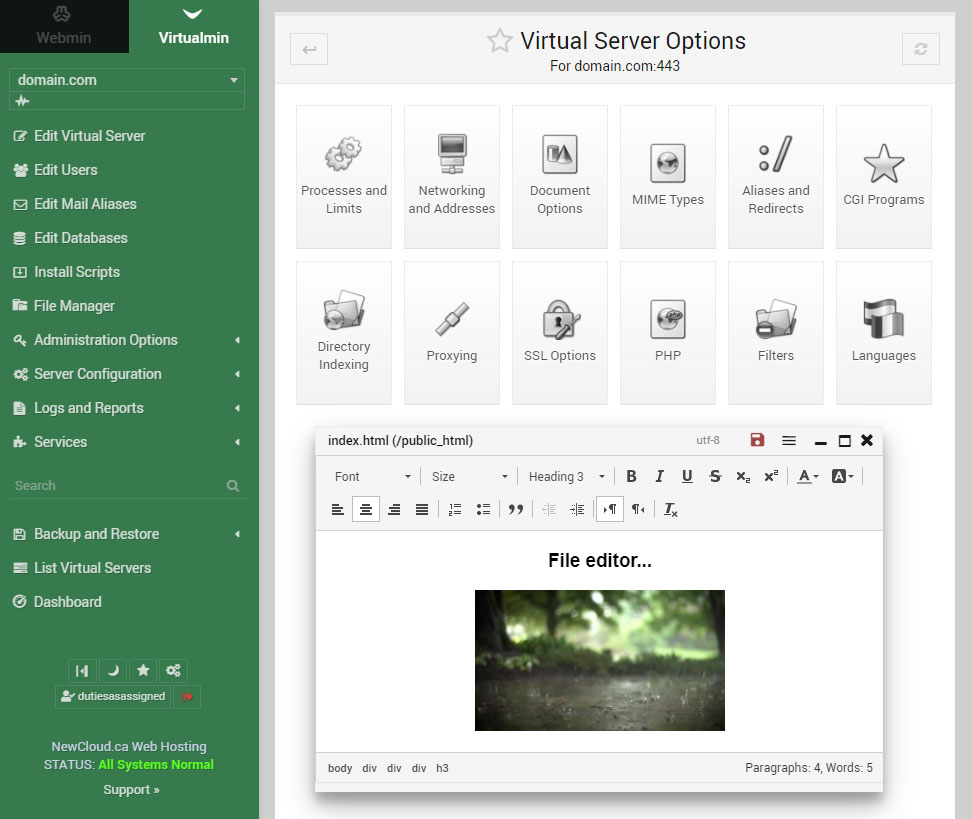Open SSL Options
972x819 pixels.
tap(559, 333)
